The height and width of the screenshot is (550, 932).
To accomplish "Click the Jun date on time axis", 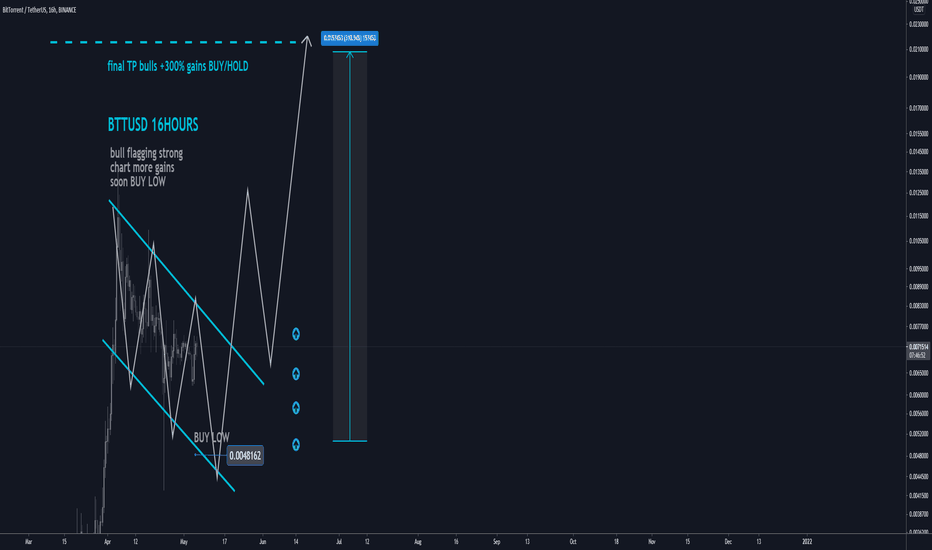I will point(263,542).
